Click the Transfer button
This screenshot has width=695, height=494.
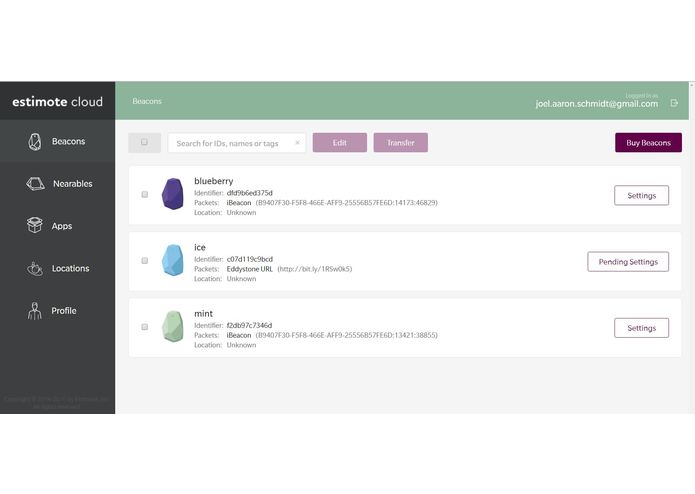[x=401, y=143]
